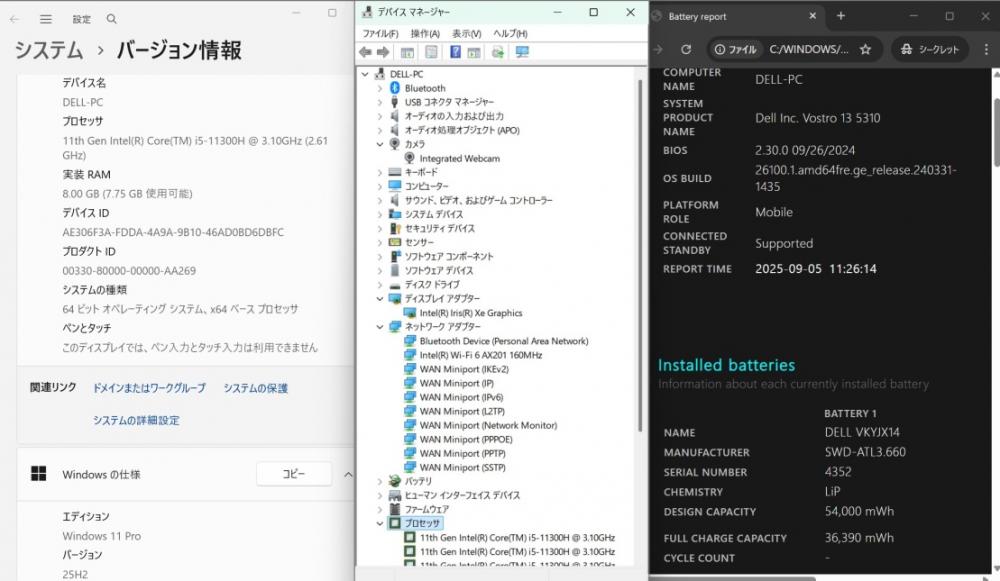
Task: Select Intel(R) Wi-Fi 6 AX201 160MHz adapter
Action: tap(481, 355)
